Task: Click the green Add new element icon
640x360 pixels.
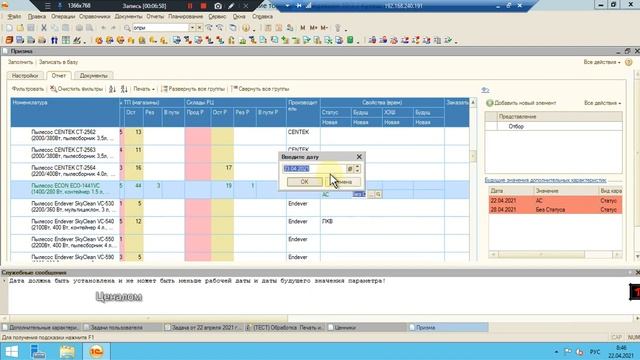Action: pos(490,103)
